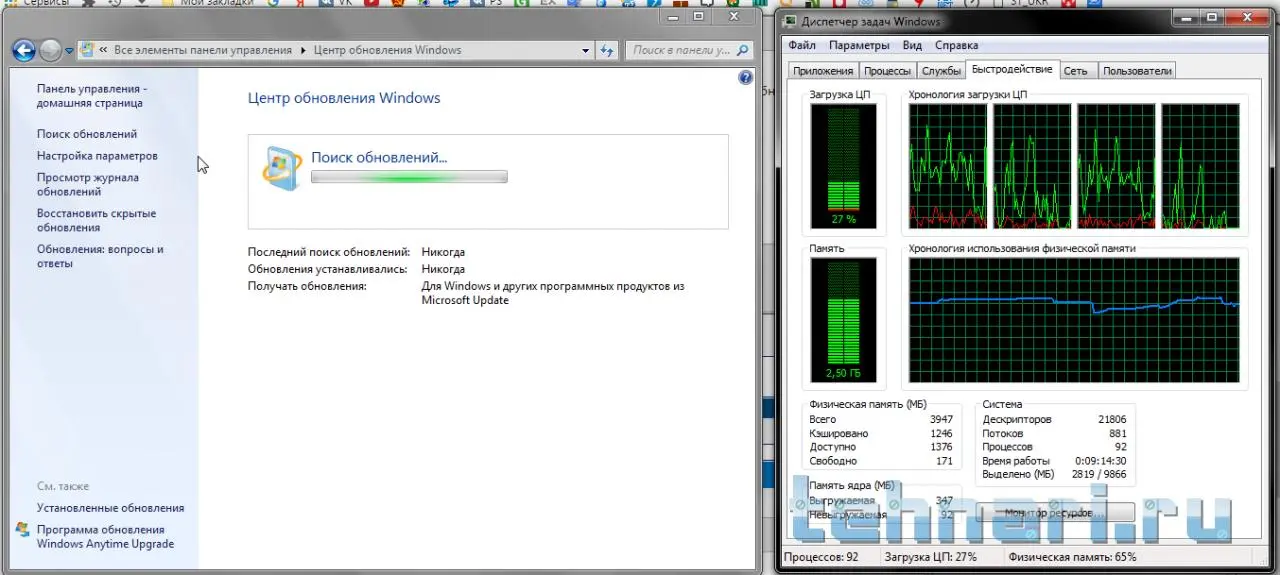
Task: Click the Control Panel icon in address bar
Action: click(87, 50)
